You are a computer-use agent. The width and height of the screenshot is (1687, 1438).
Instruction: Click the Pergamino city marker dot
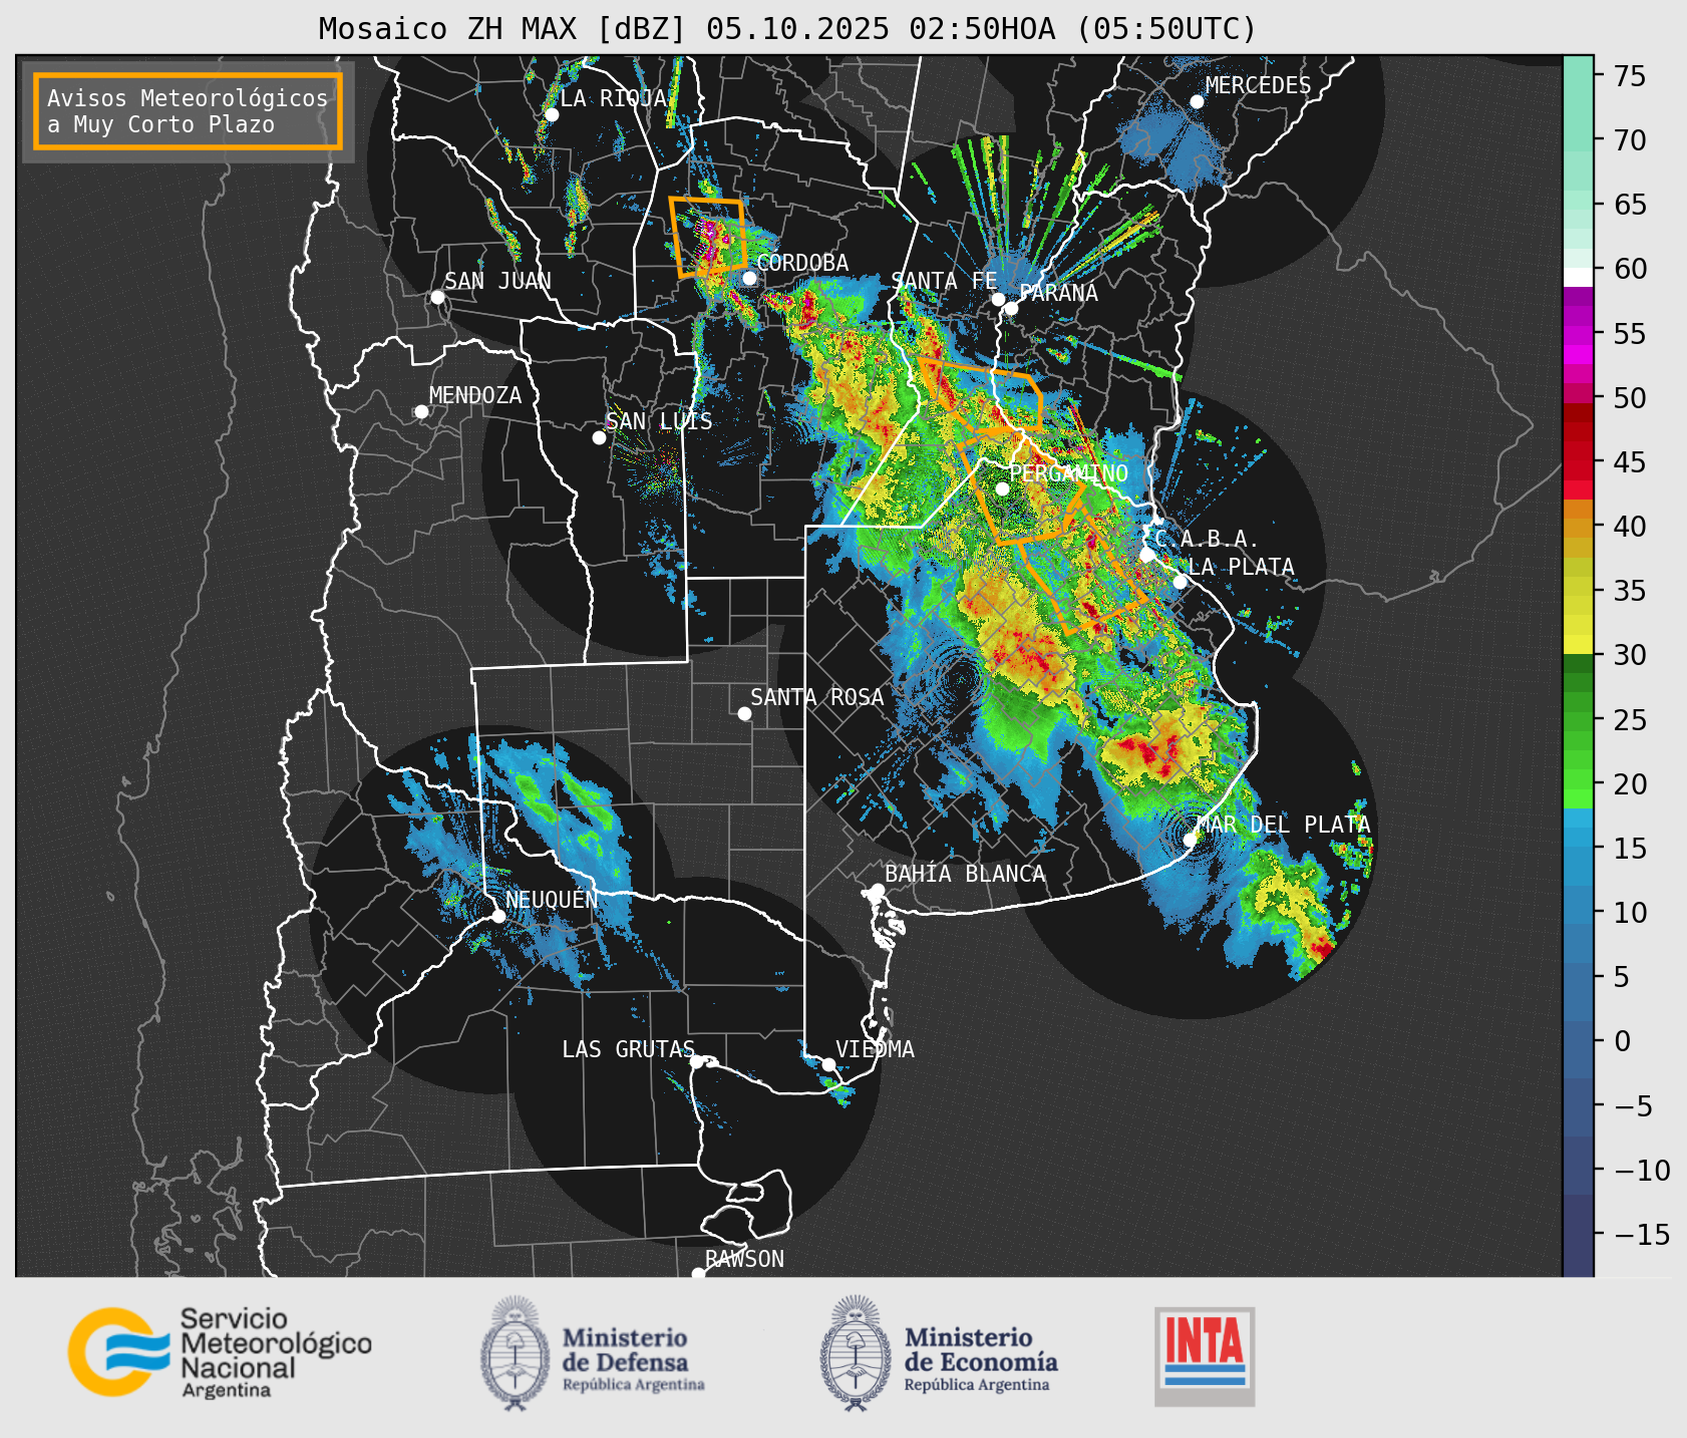click(1002, 489)
